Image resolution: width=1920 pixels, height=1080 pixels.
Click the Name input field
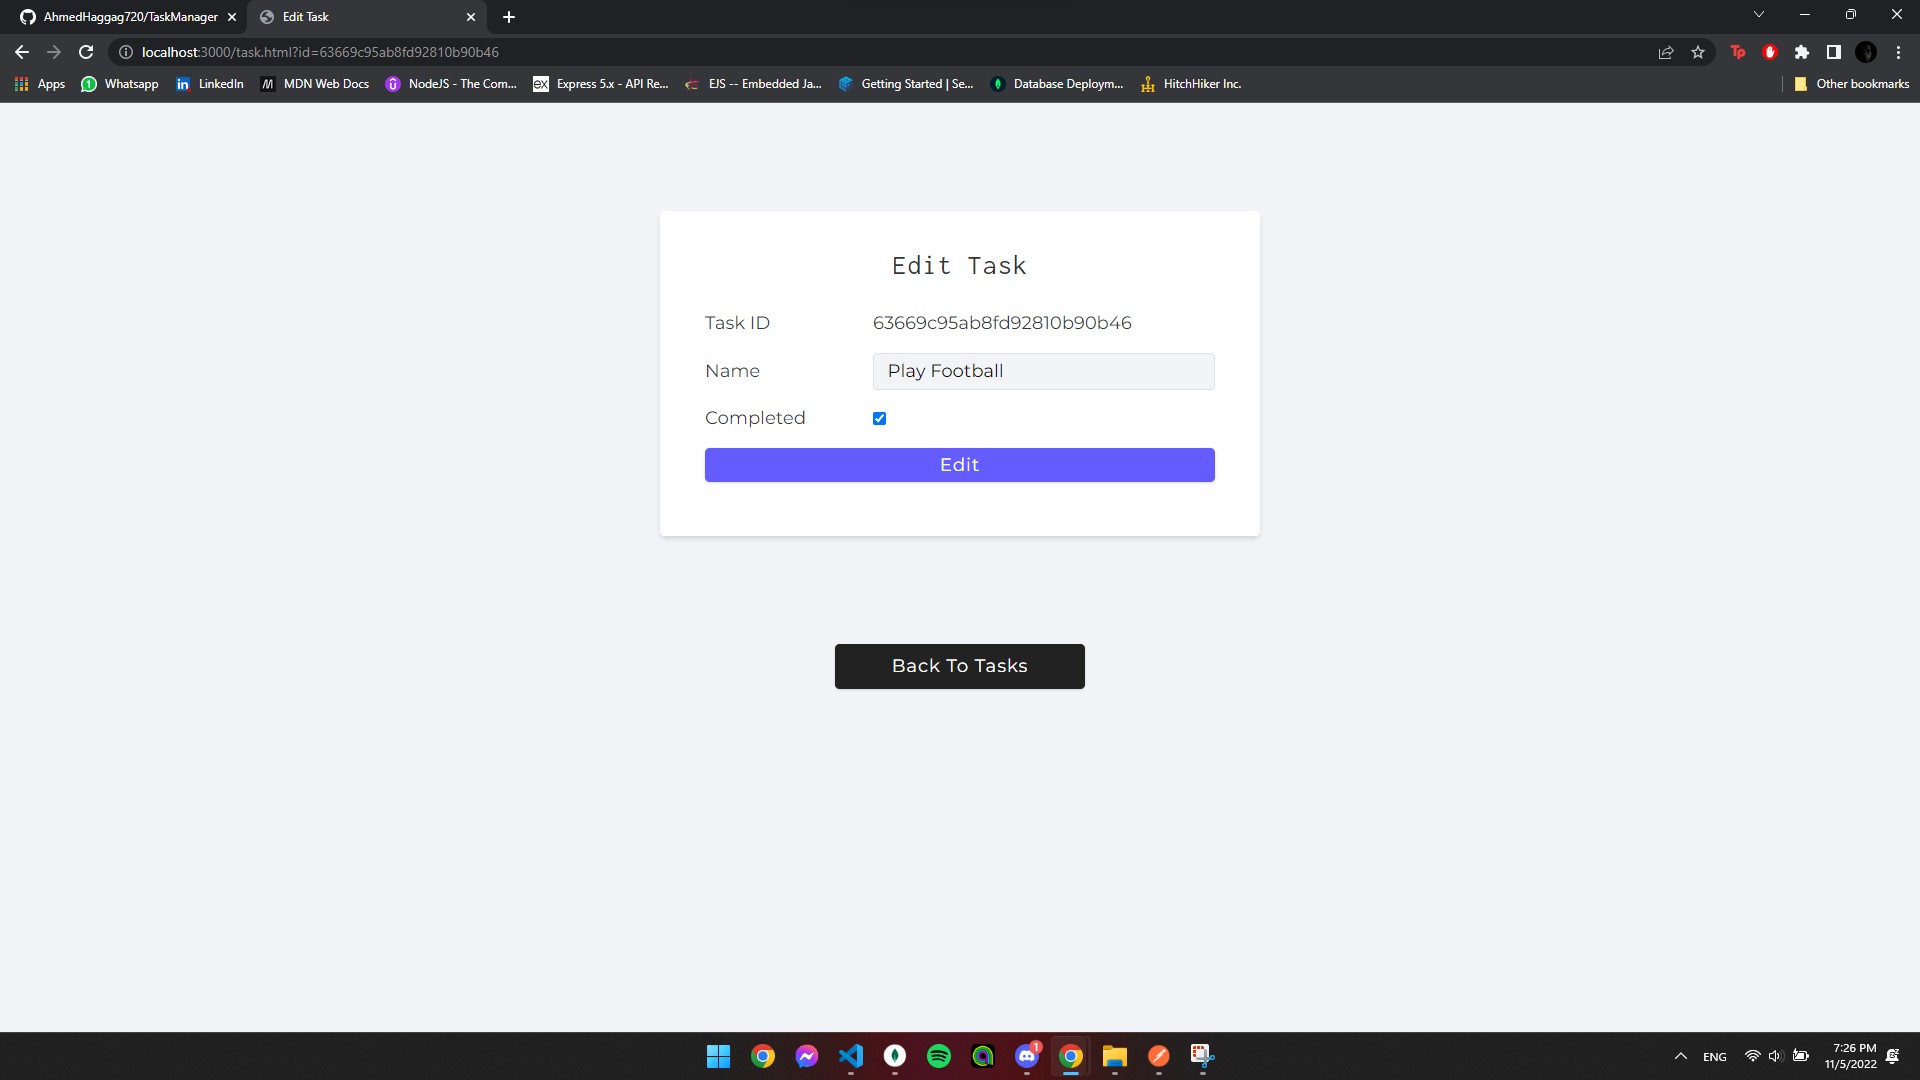point(1043,371)
